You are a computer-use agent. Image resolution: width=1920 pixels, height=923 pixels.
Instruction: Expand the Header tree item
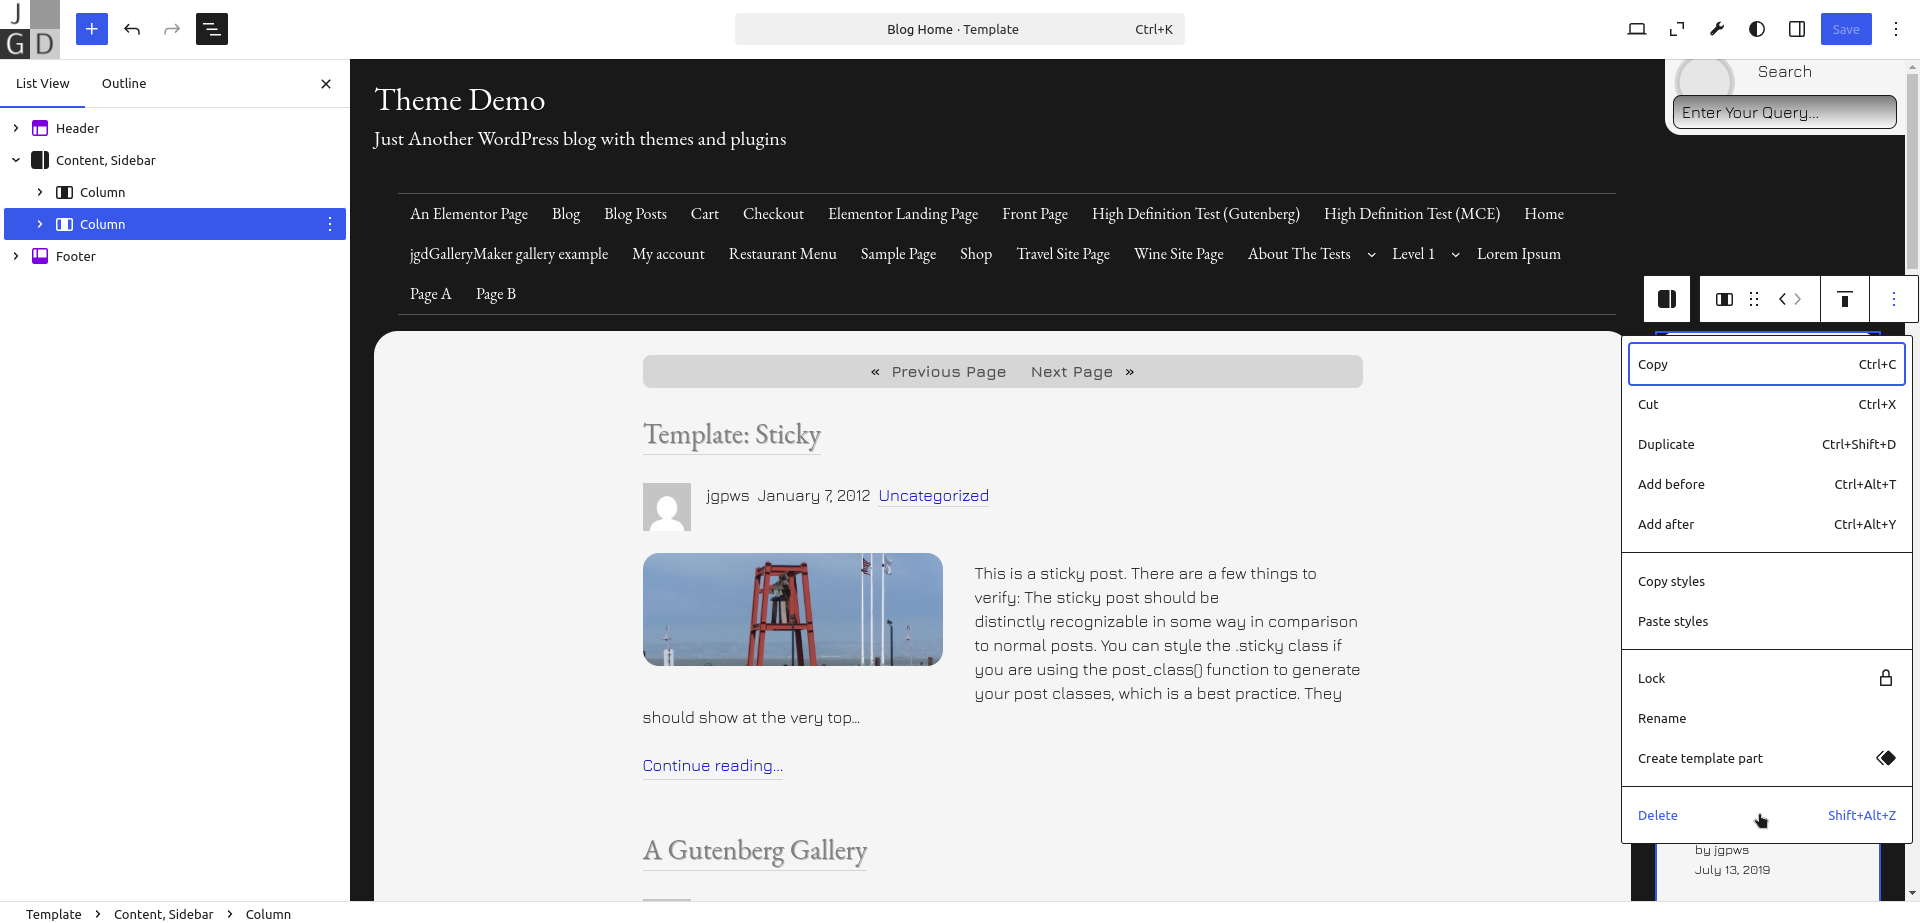(x=16, y=128)
